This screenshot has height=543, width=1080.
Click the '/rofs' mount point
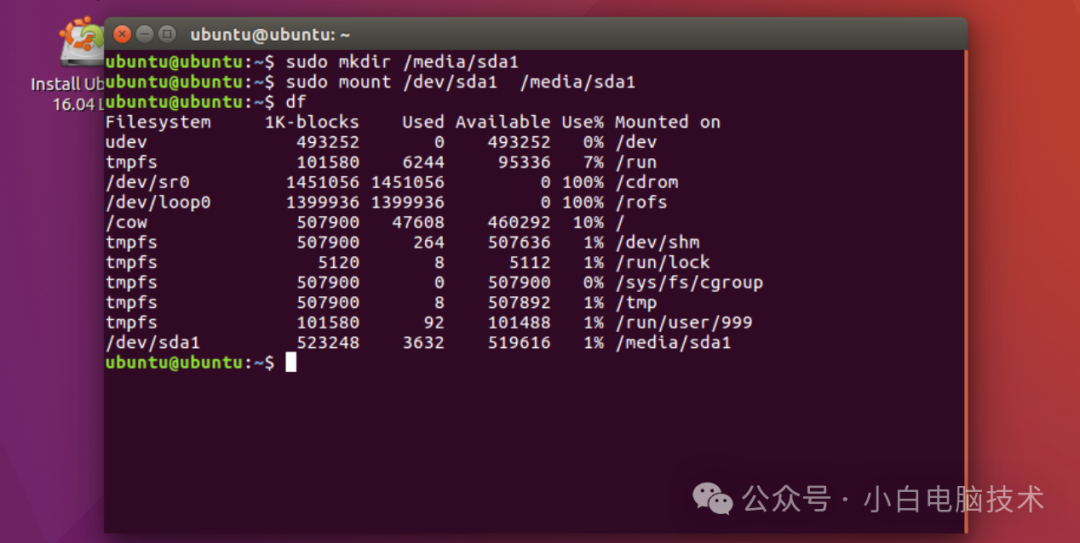pos(641,203)
